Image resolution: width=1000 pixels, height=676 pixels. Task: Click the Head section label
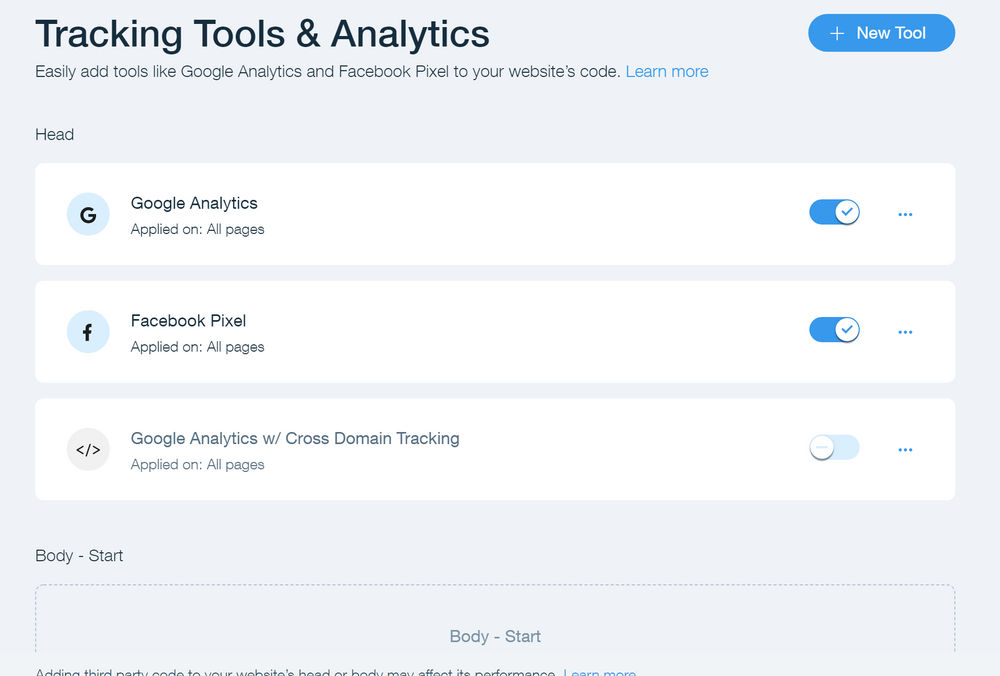click(54, 135)
